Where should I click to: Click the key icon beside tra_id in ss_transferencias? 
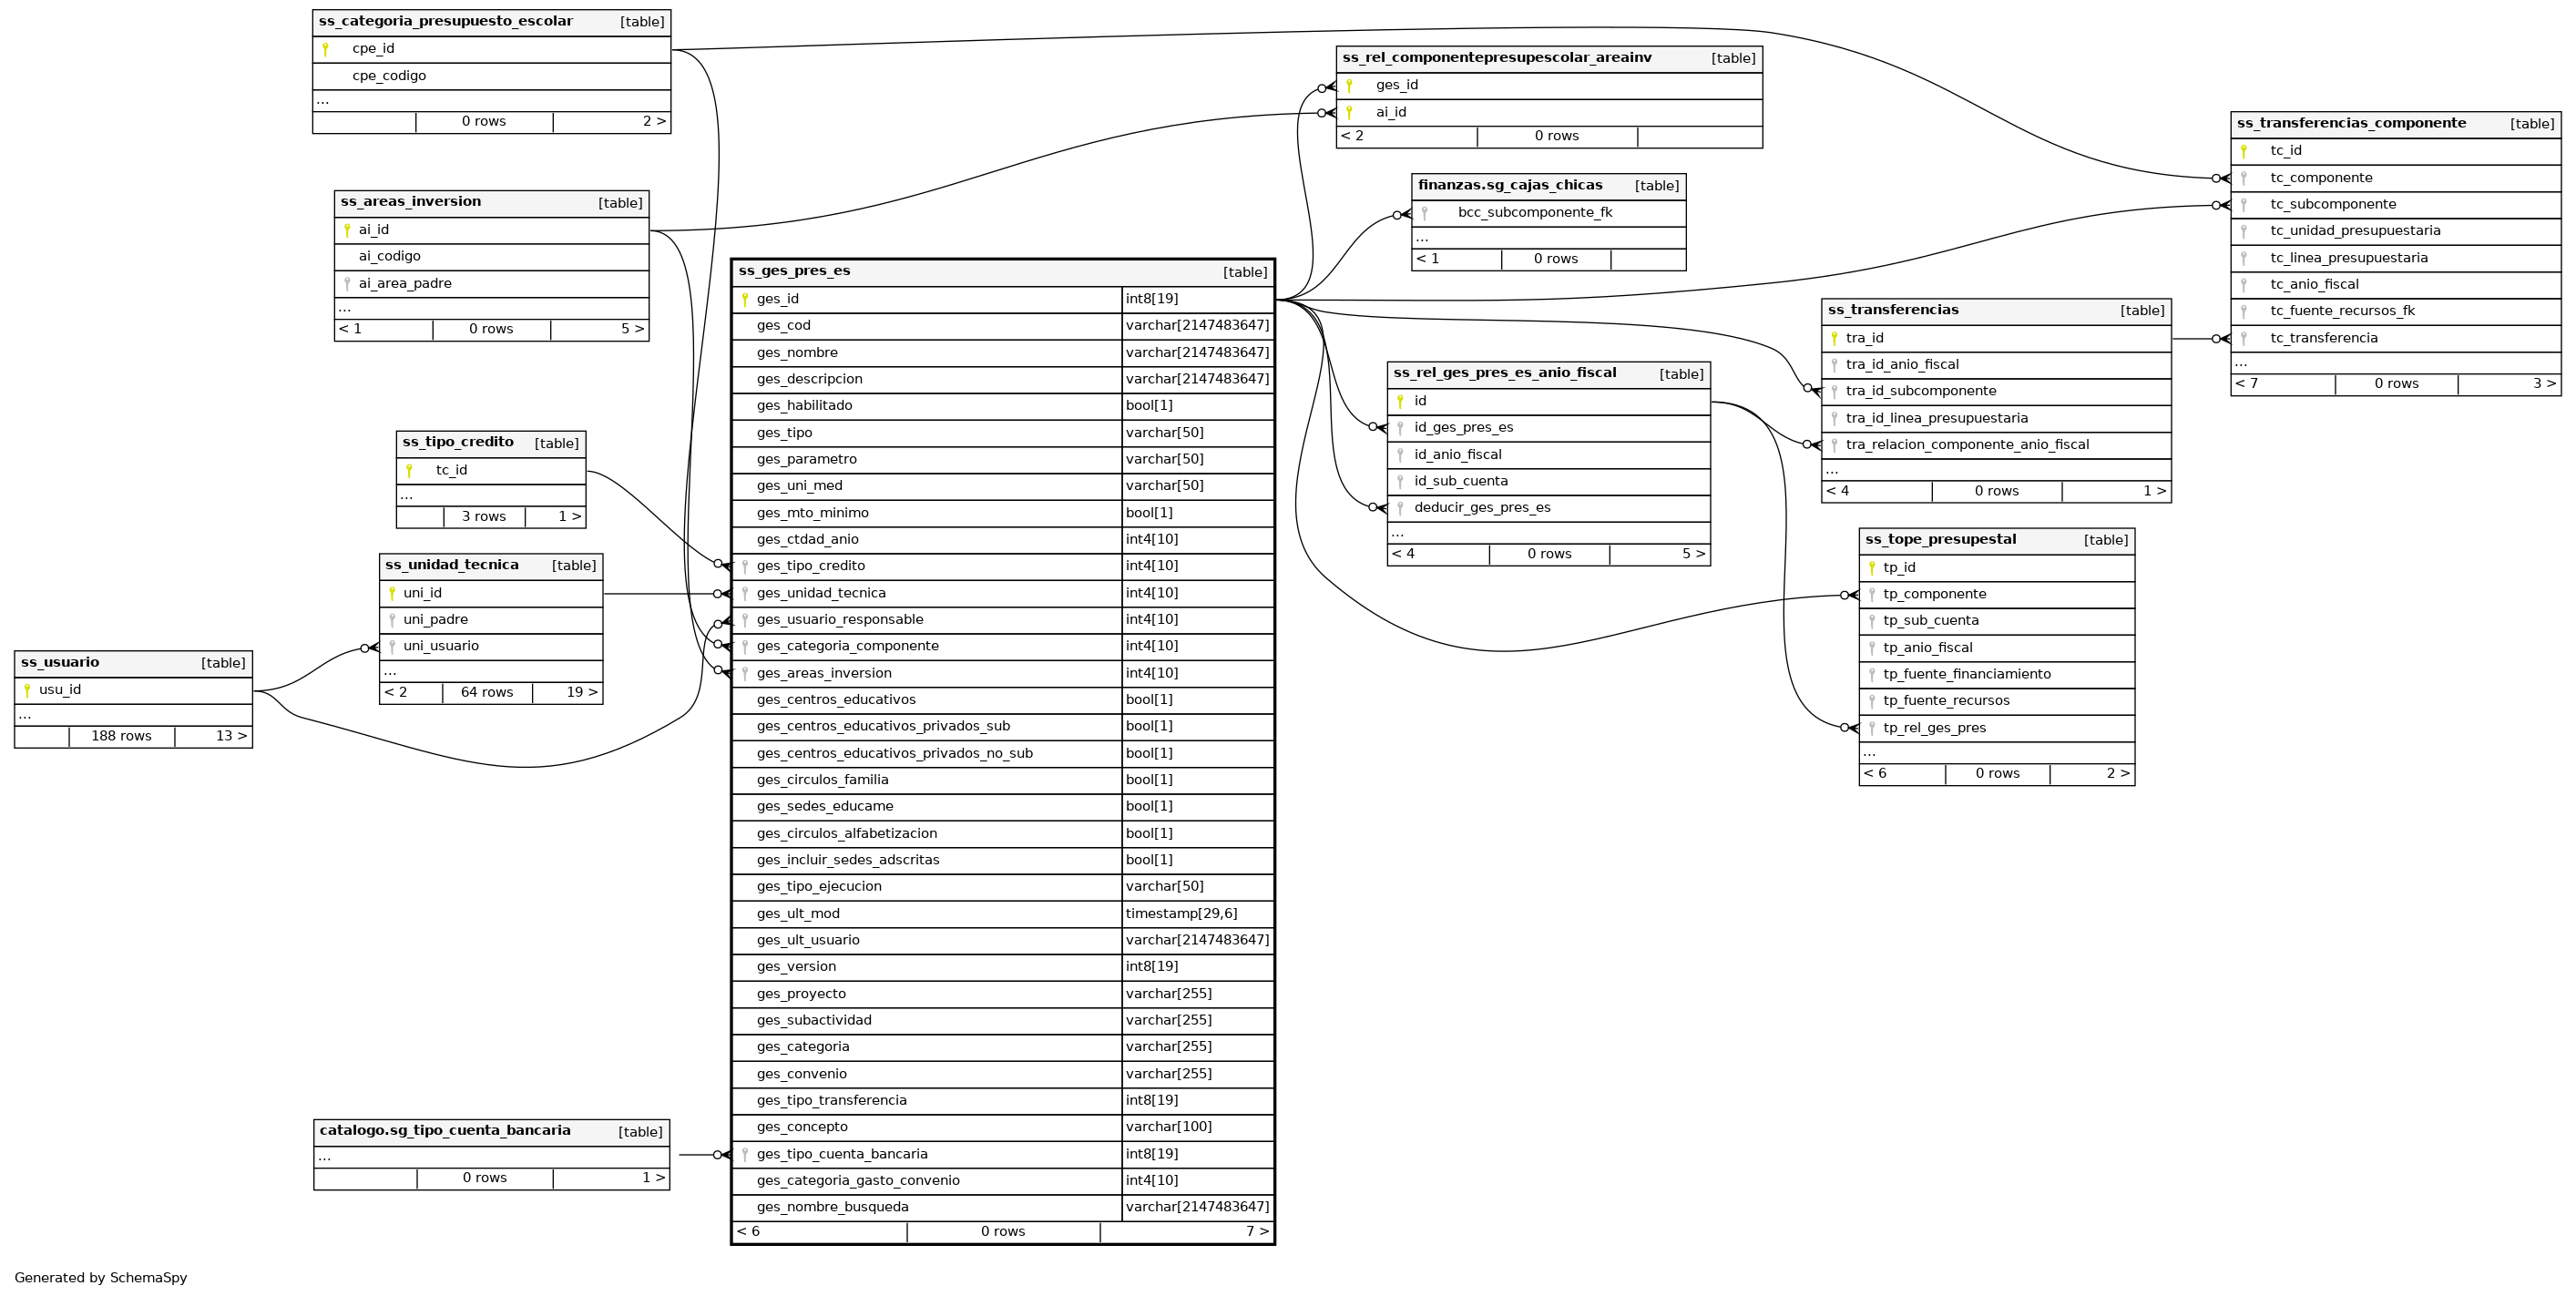click(1834, 339)
